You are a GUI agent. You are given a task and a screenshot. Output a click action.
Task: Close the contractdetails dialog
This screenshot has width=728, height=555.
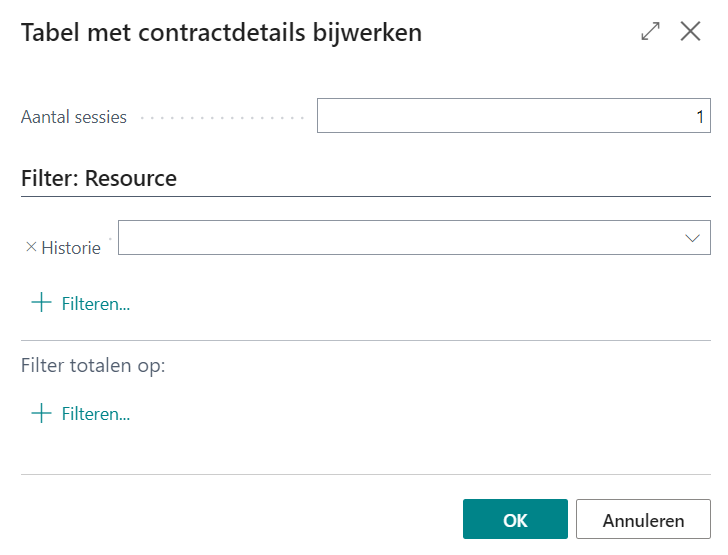[690, 32]
